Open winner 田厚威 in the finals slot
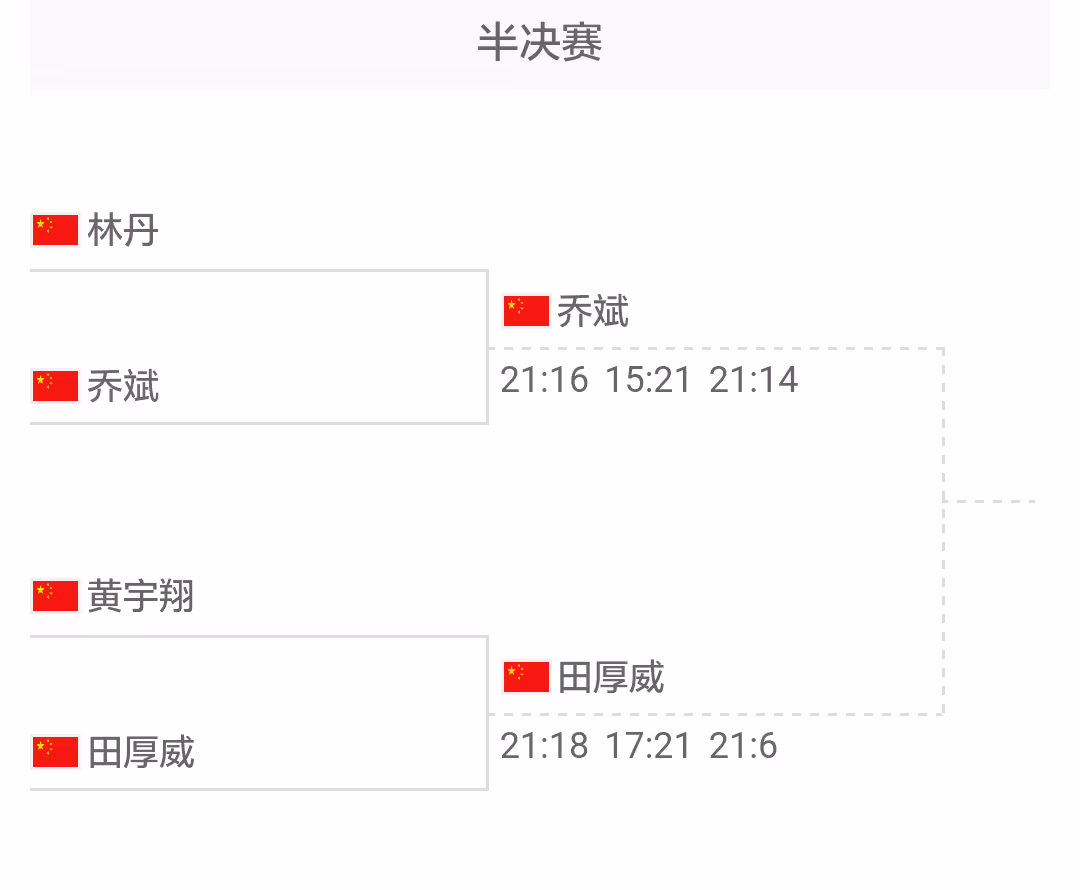Viewport: 1080px width, 890px height. pos(611,676)
